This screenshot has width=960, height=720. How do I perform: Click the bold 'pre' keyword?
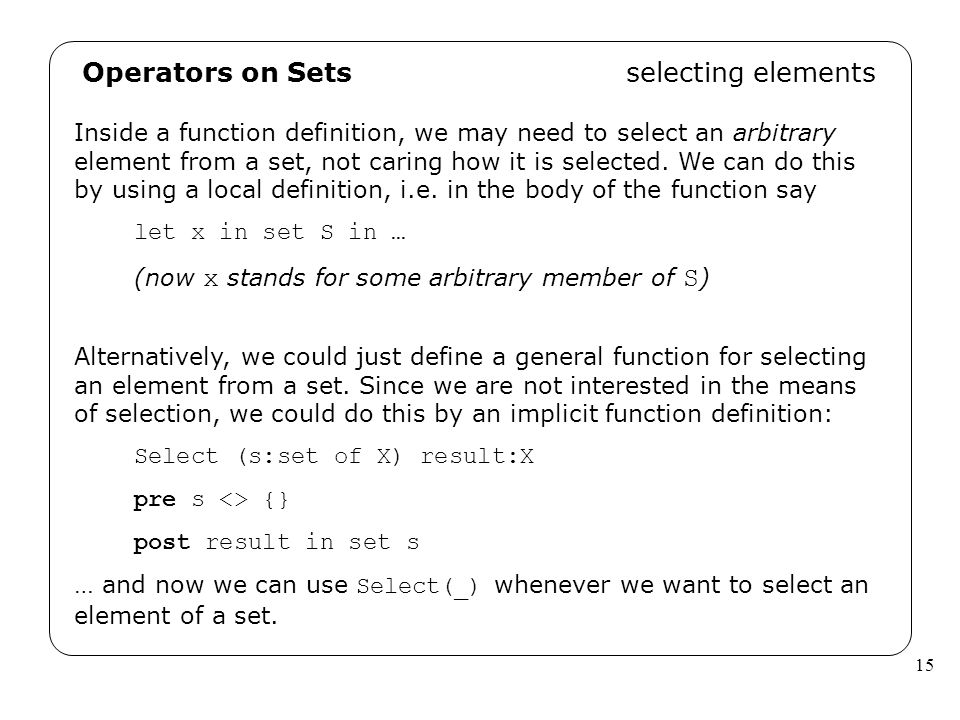click(x=154, y=500)
